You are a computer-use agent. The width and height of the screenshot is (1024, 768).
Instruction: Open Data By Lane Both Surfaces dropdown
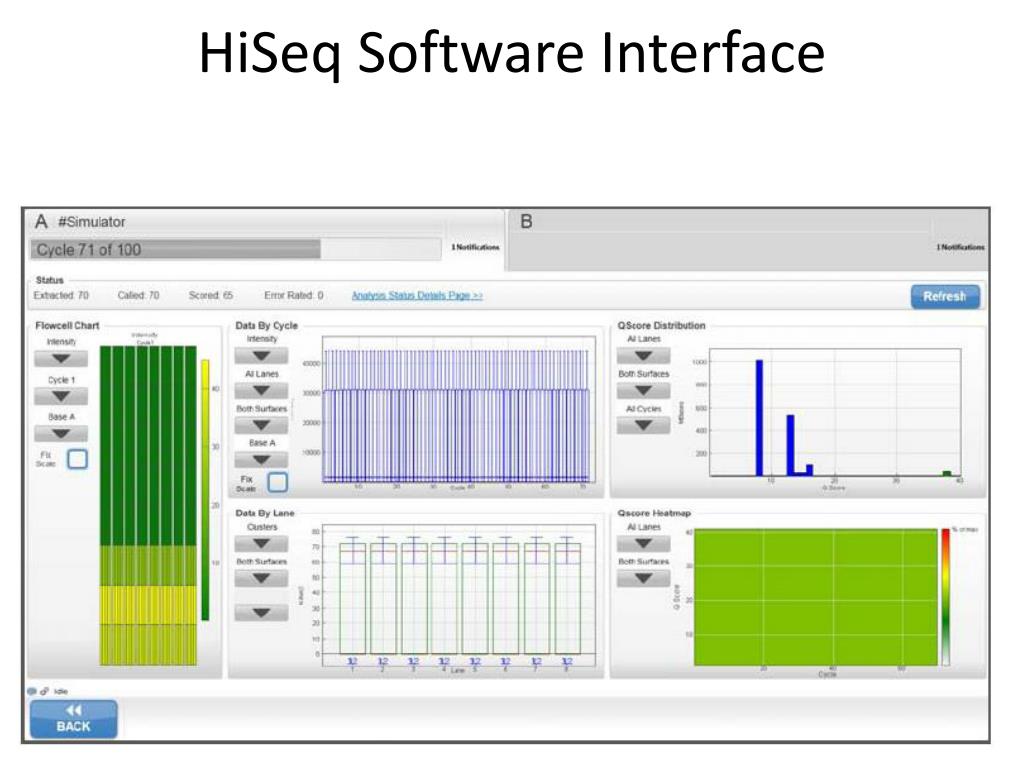point(261,578)
